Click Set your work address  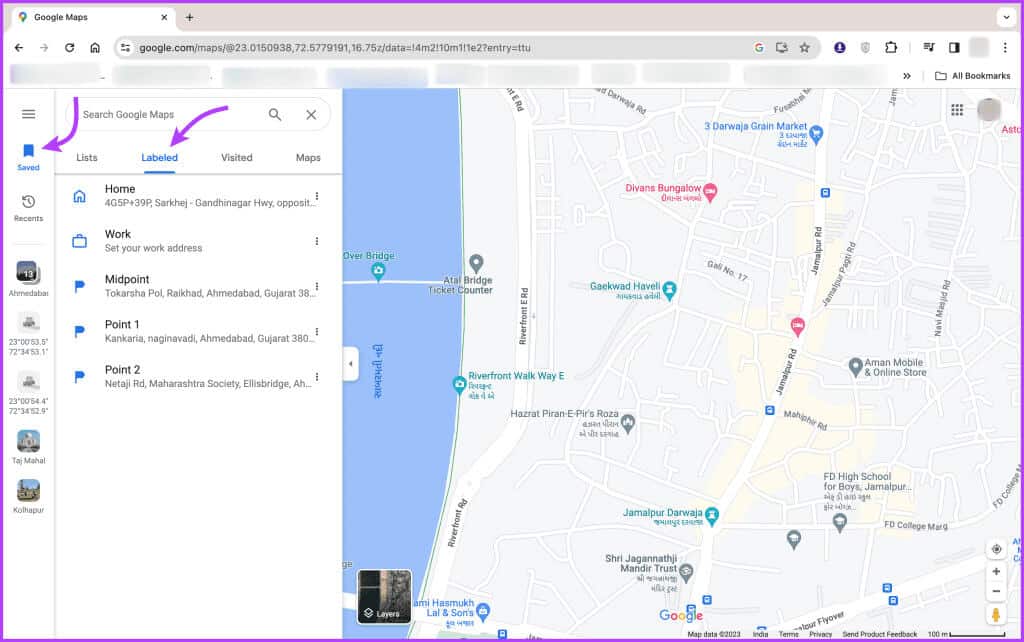pos(153,248)
